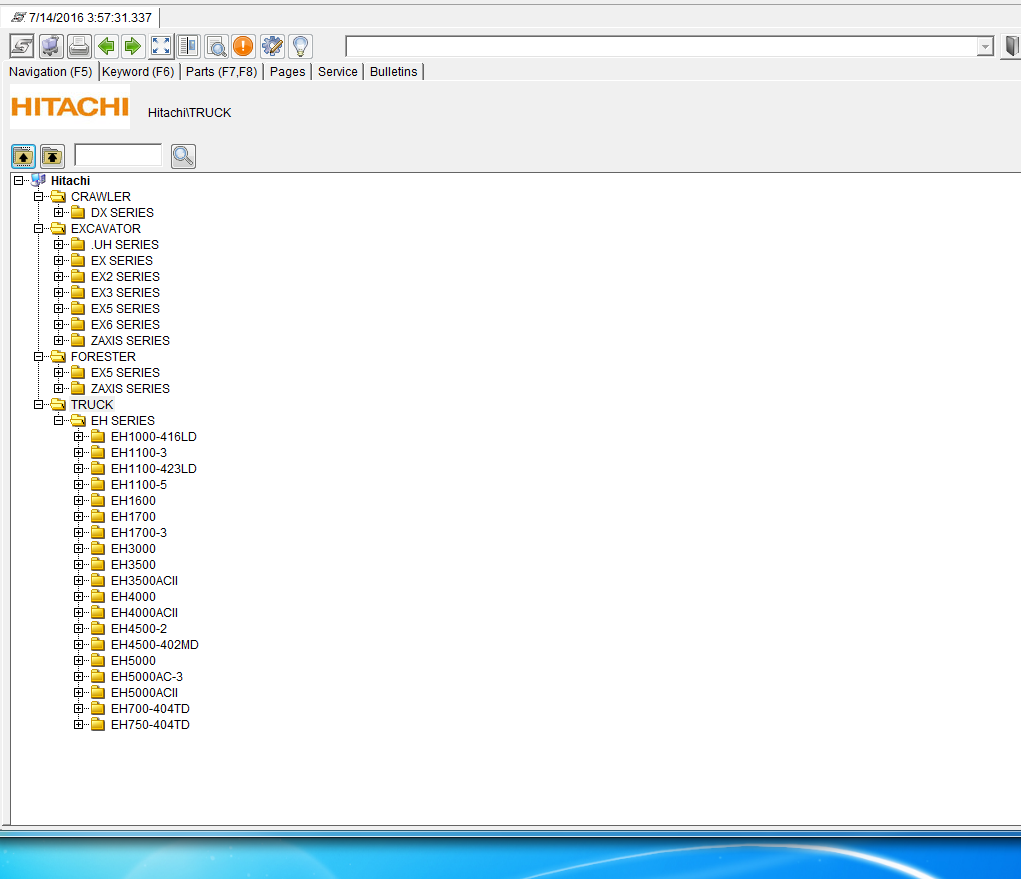Open settings with the gear and pencil icon
1021x879 pixels.
[272, 46]
